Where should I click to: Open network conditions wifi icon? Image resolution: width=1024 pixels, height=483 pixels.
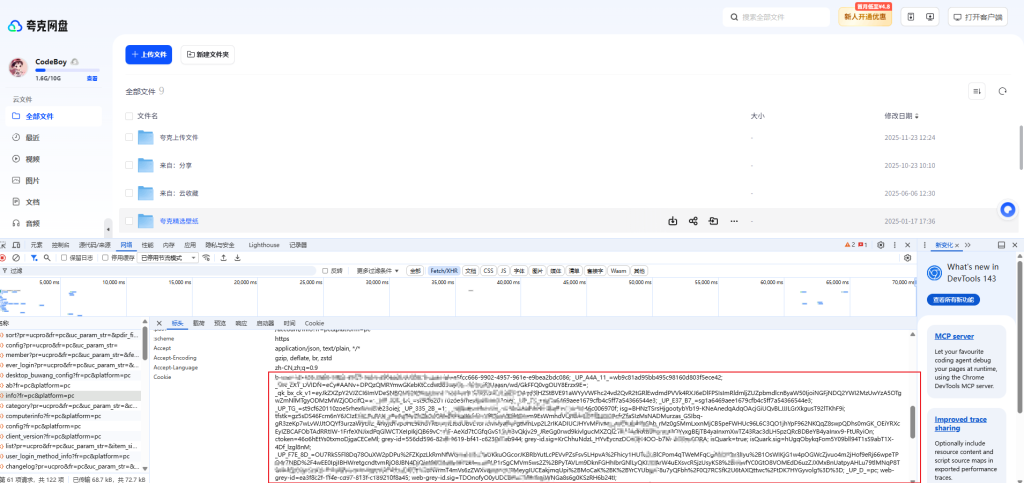207,258
